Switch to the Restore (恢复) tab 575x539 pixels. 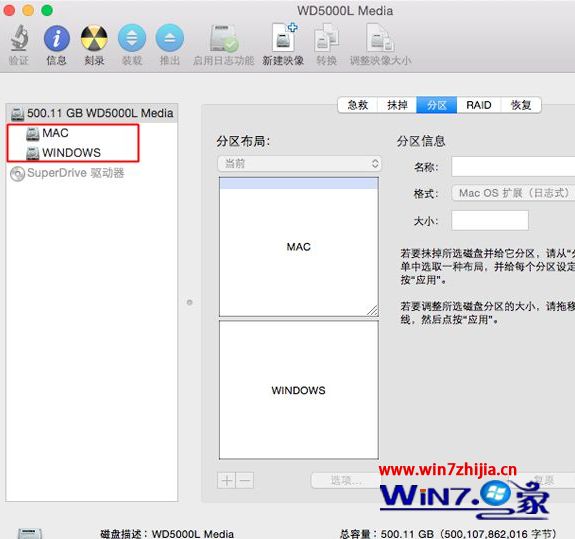(x=521, y=105)
